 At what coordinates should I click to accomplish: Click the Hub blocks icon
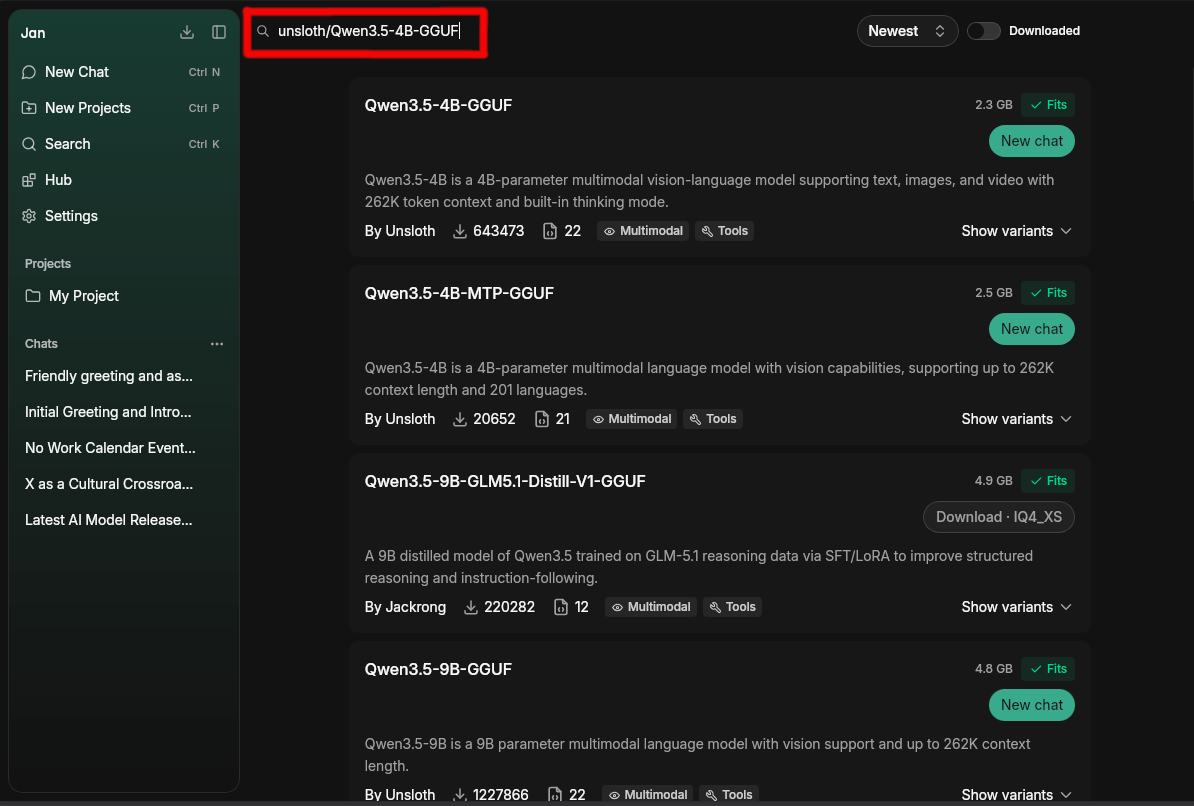(29, 181)
